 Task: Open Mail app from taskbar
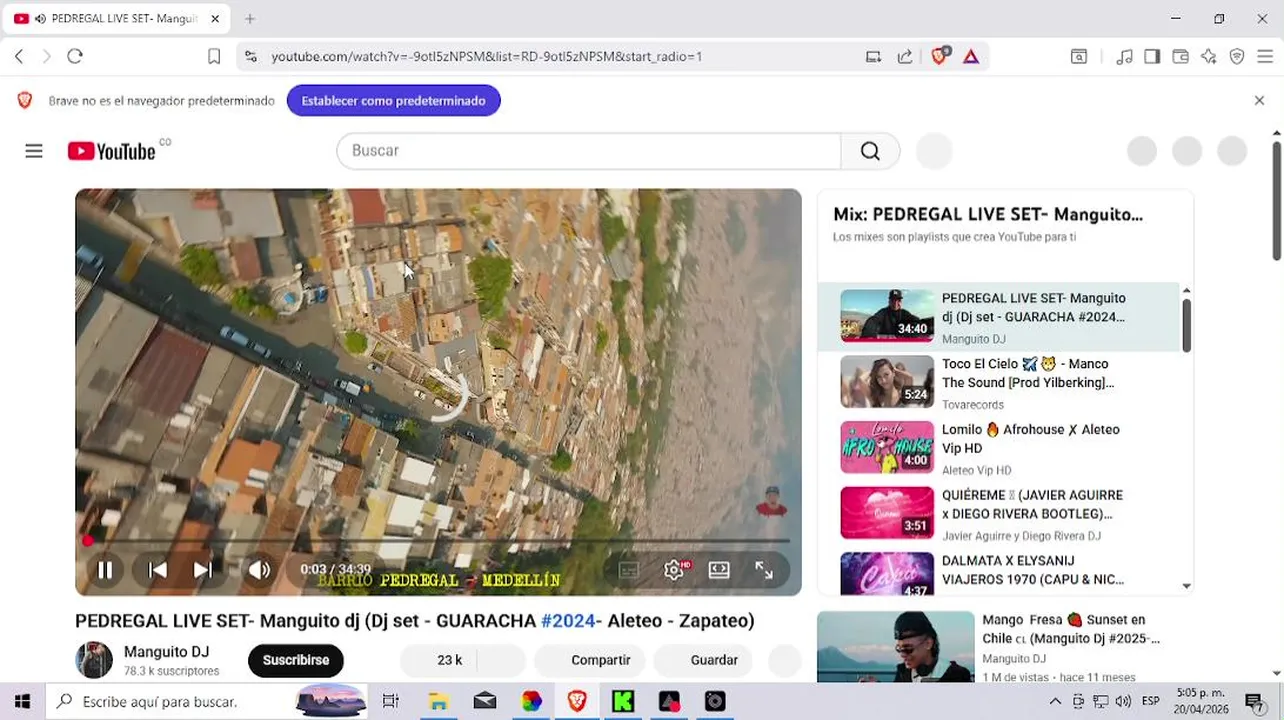(x=485, y=702)
